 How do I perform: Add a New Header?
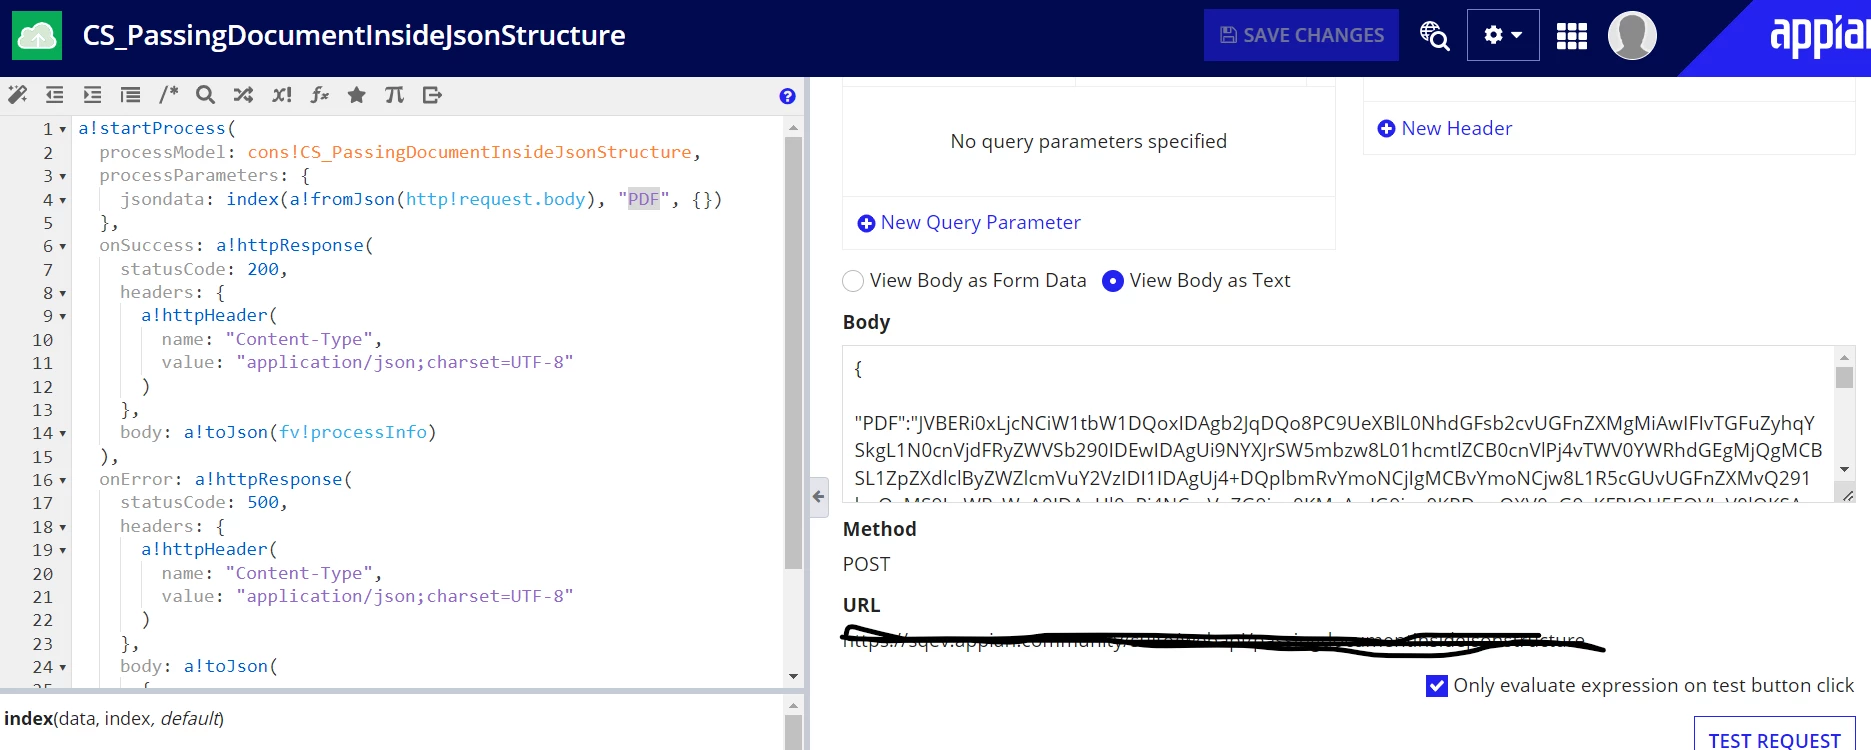(x=1445, y=128)
